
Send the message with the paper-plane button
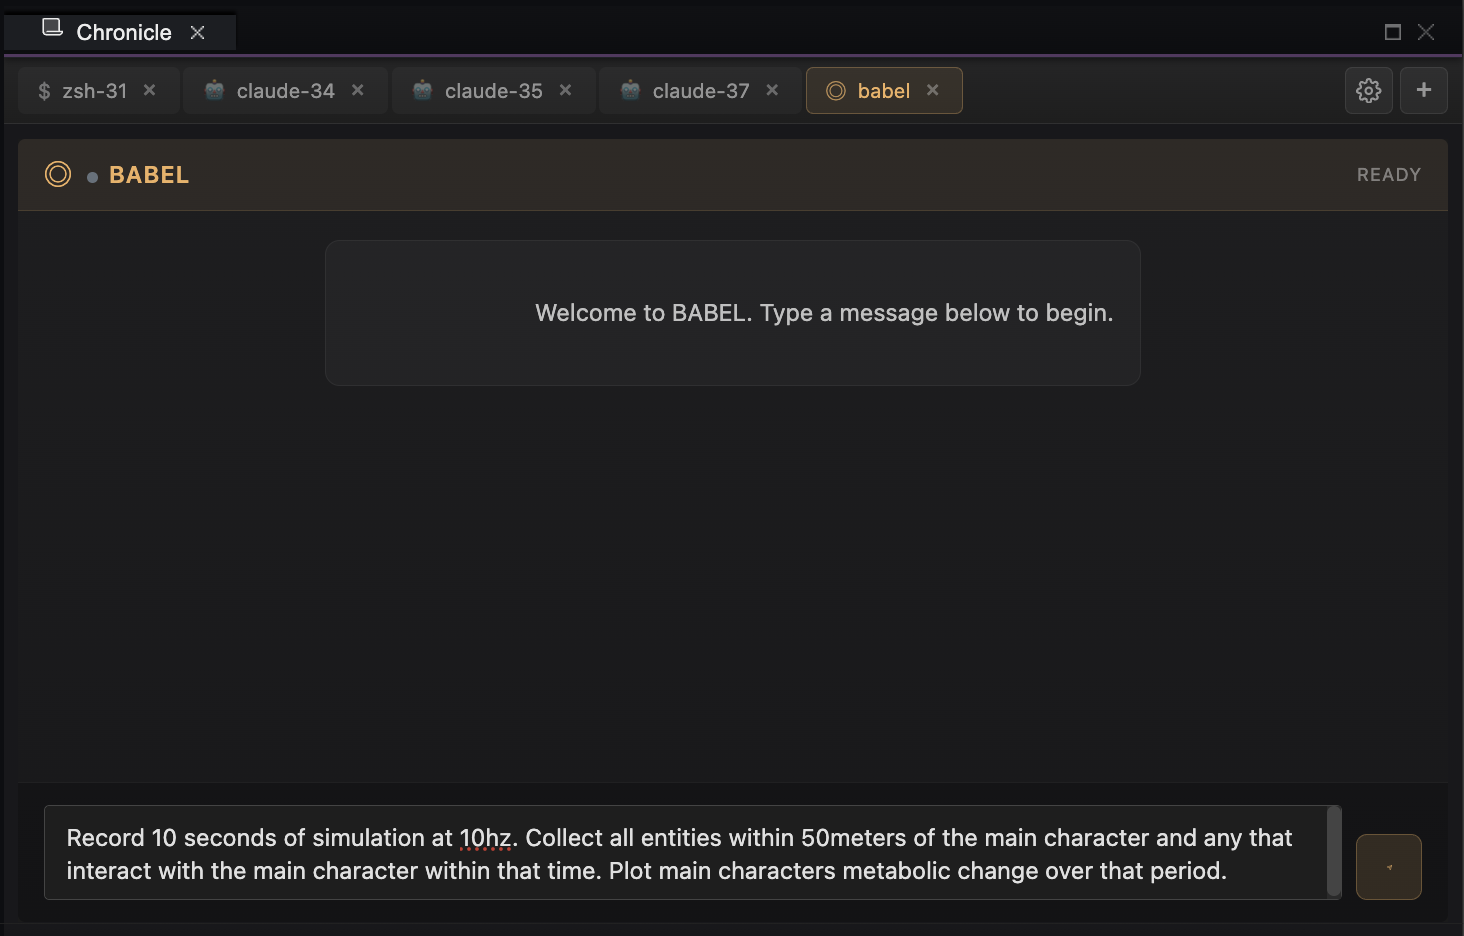point(1388,866)
